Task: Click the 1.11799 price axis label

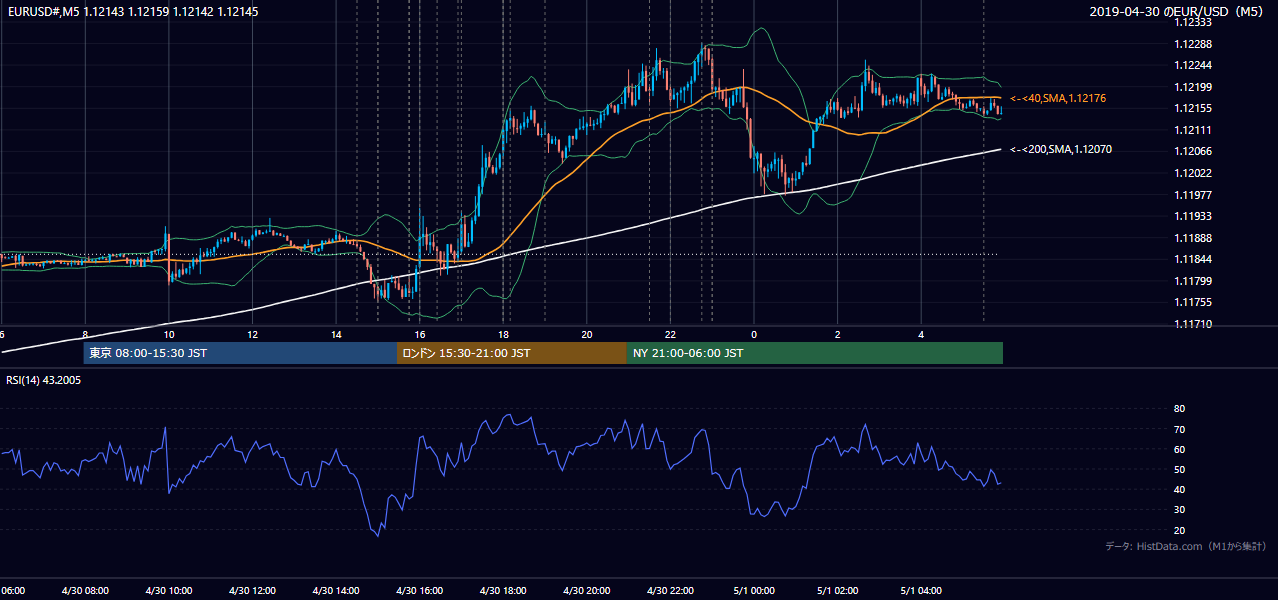Action: [1193, 281]
